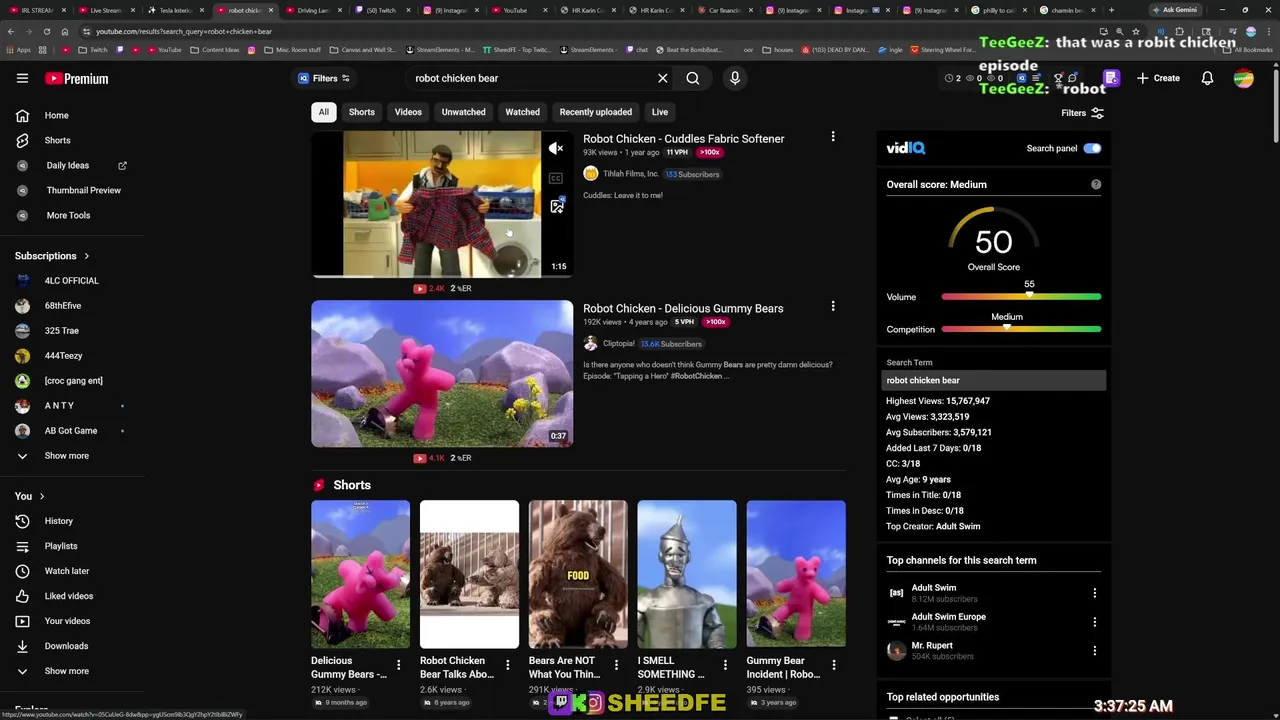Go to YouTube Premium home logo

pos(77,78)
